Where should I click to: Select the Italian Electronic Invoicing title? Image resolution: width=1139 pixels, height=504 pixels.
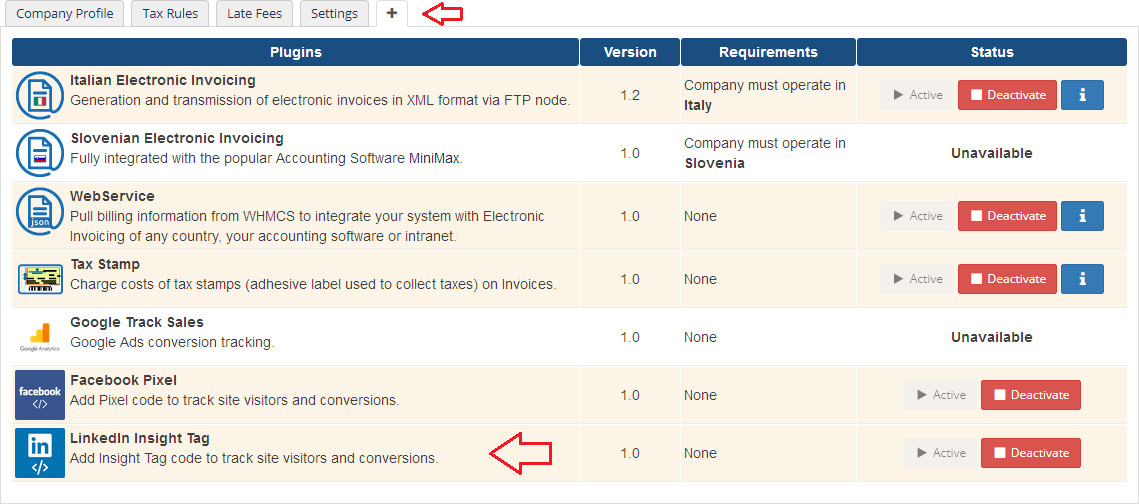click(163, 81)
